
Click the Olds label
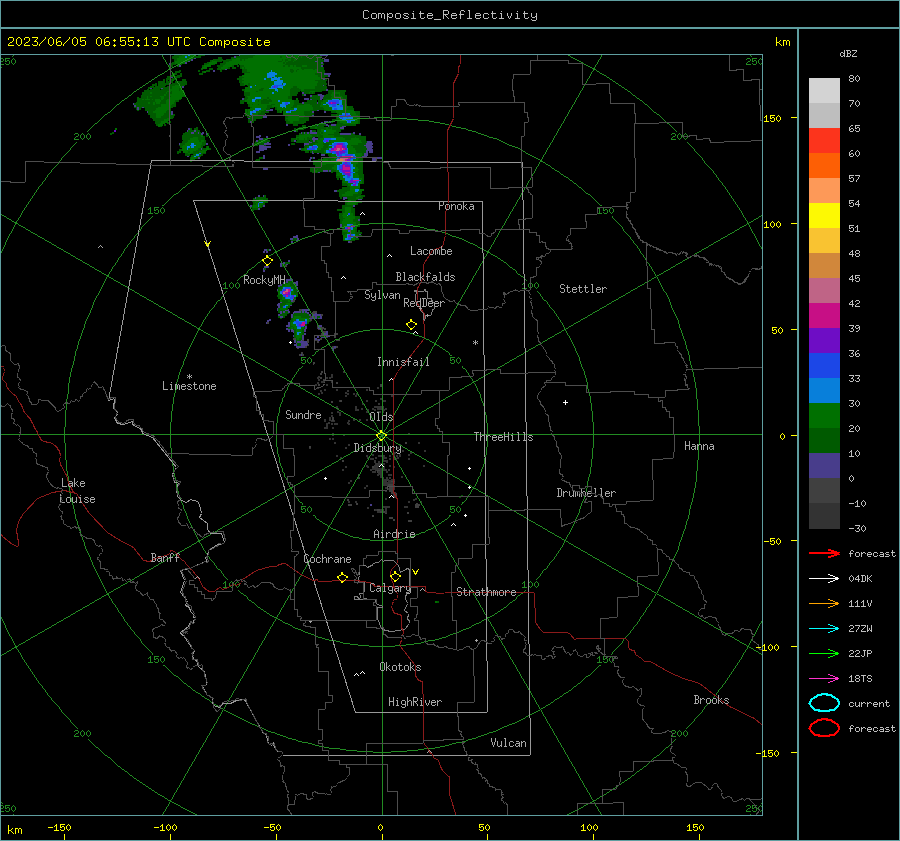click(x=381, y=417)
